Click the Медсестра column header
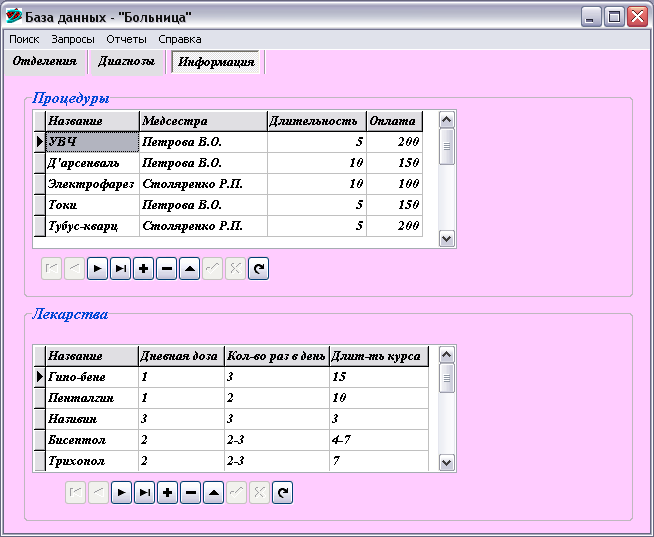Screen dimensions: 654x537 203,121
